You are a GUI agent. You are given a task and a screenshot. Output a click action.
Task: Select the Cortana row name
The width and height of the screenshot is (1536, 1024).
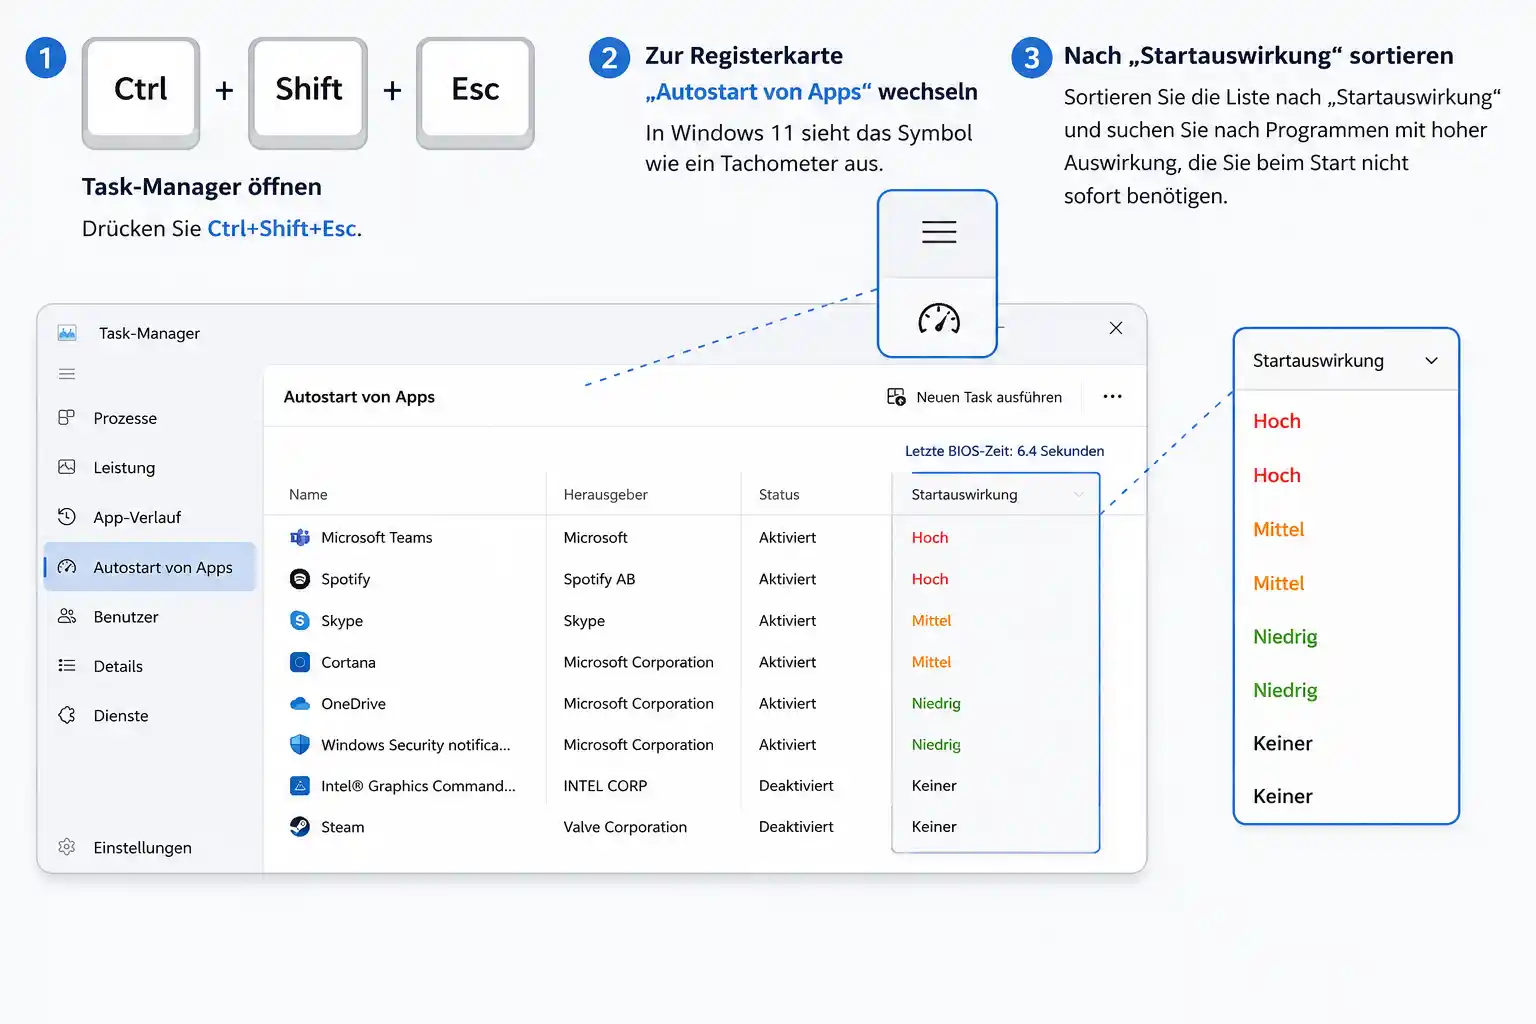tap(348, 662)
